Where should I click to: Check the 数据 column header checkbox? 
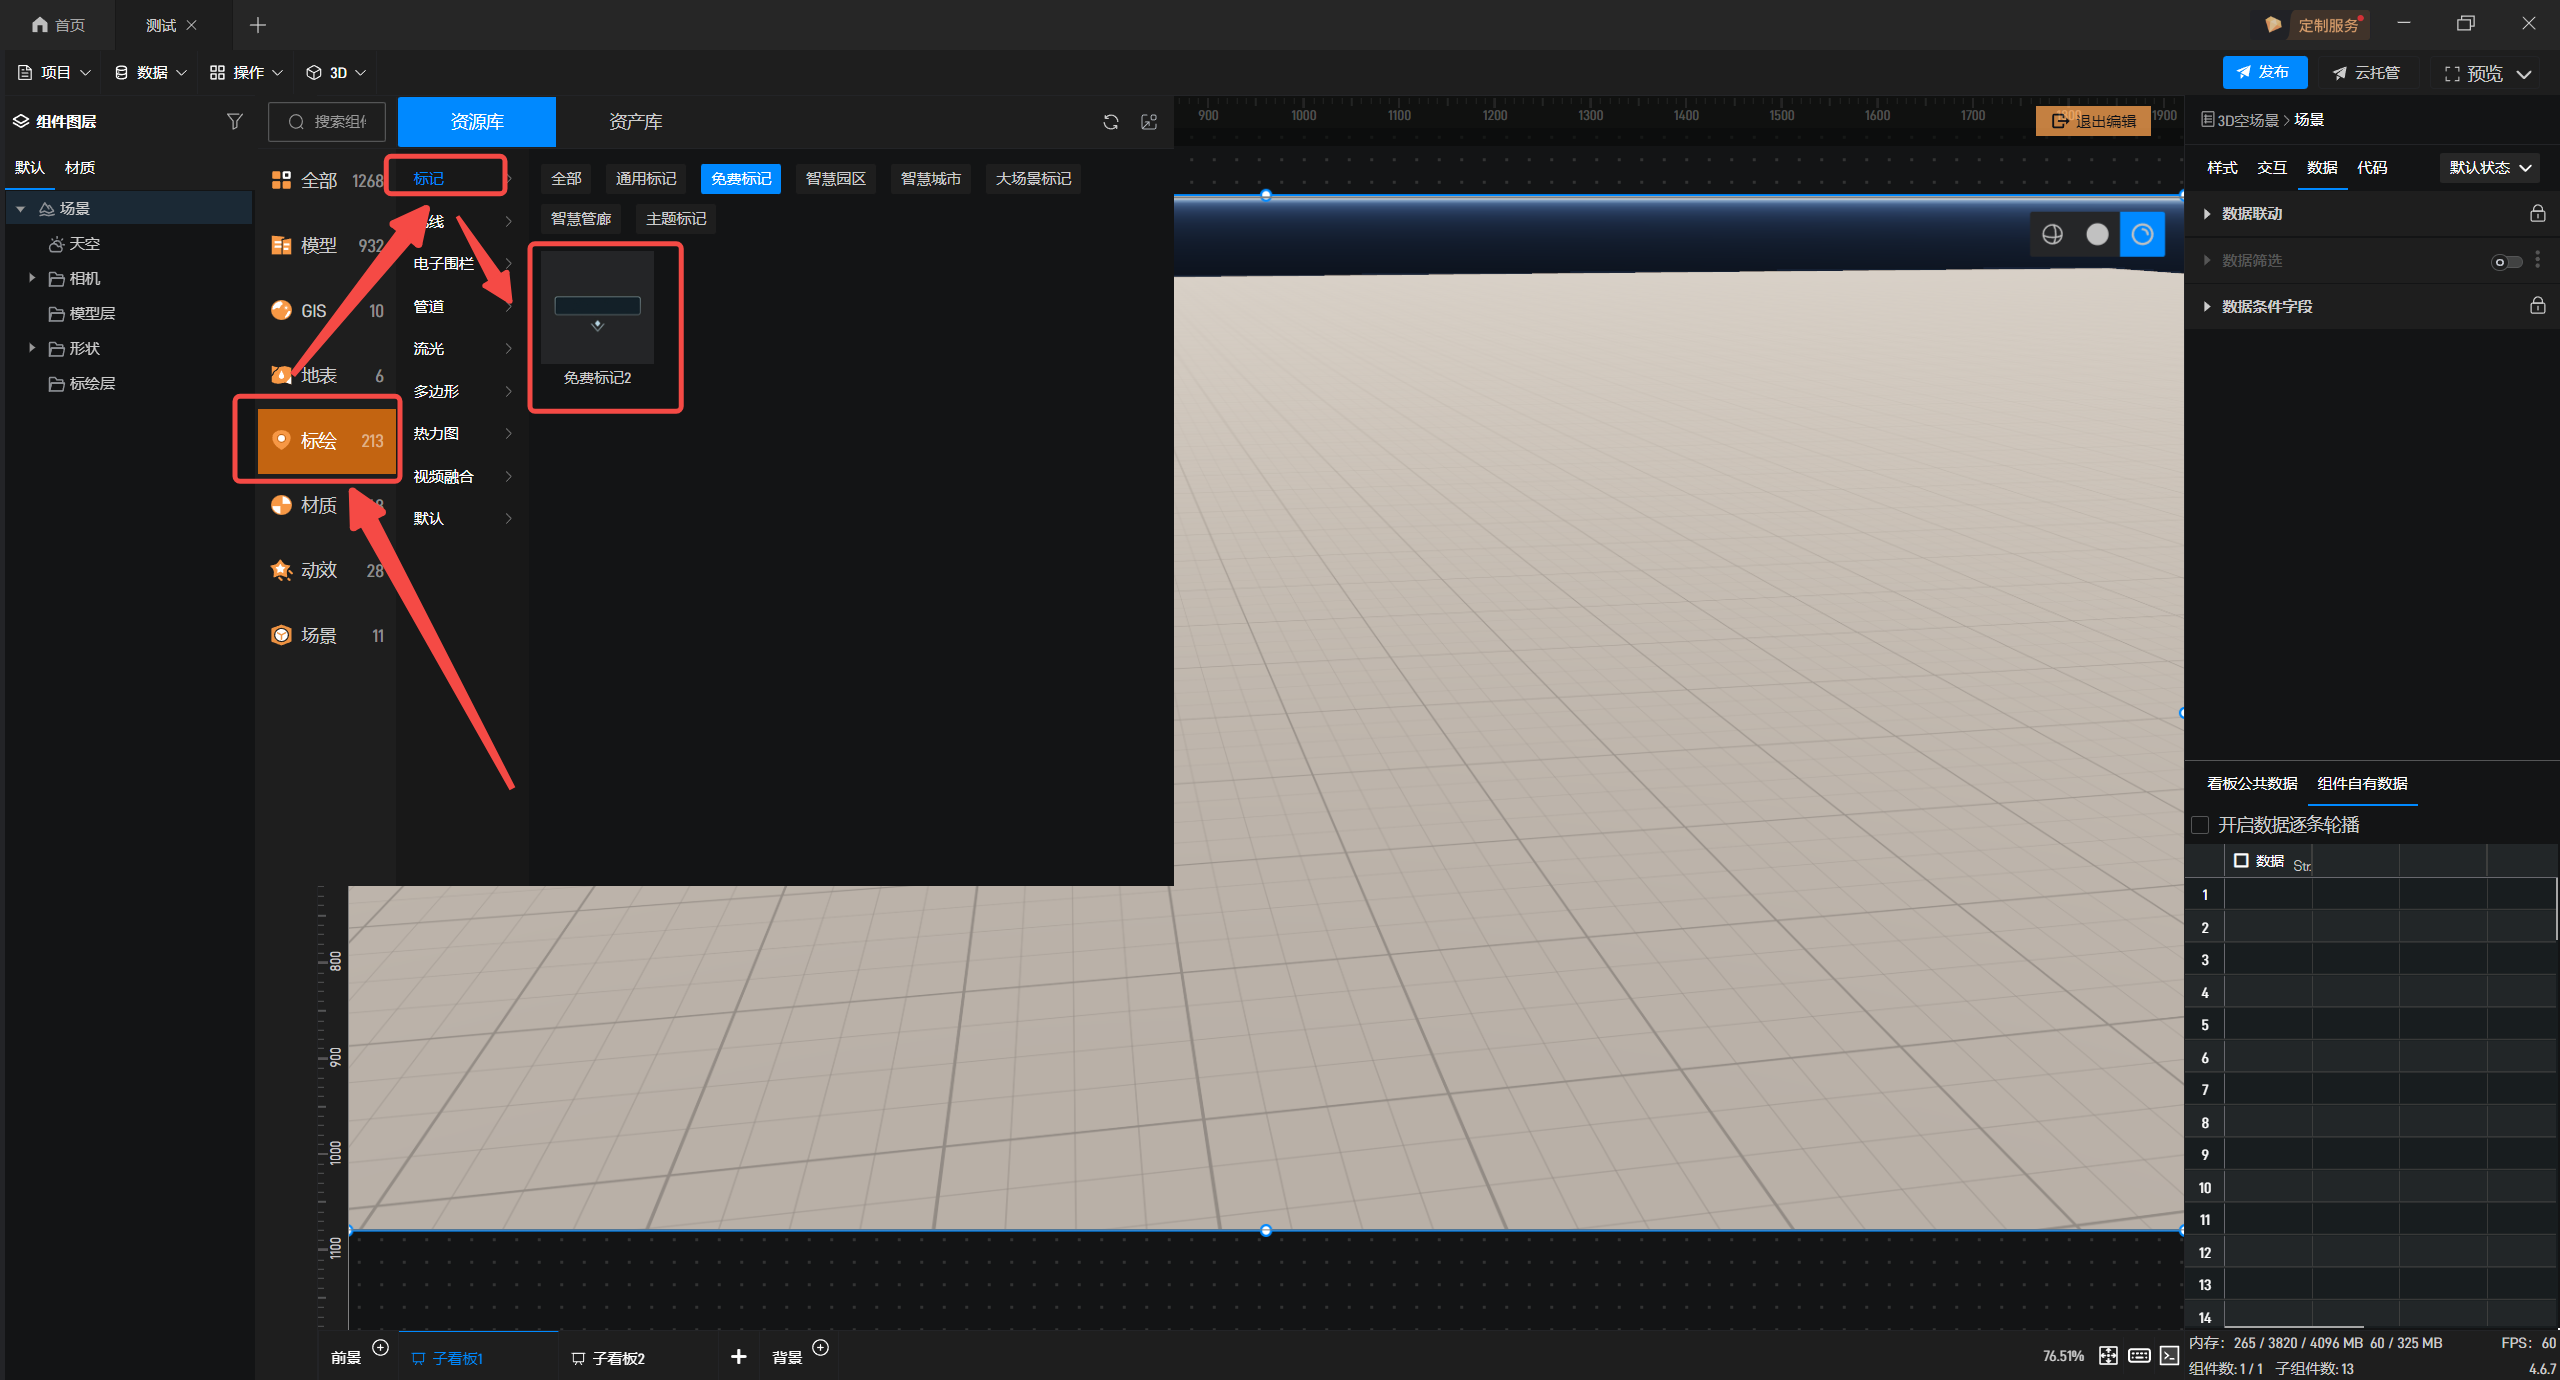click(2241, 860)
